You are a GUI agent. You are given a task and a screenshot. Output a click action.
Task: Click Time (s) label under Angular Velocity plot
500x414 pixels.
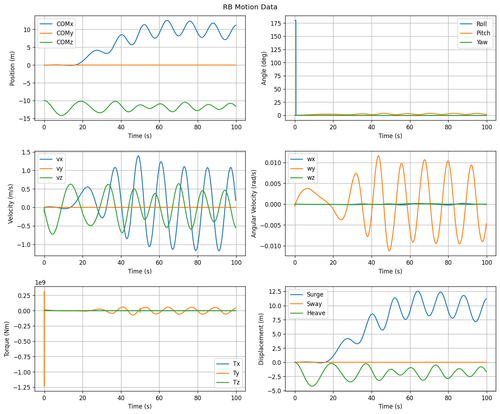[x=391, y=271]
